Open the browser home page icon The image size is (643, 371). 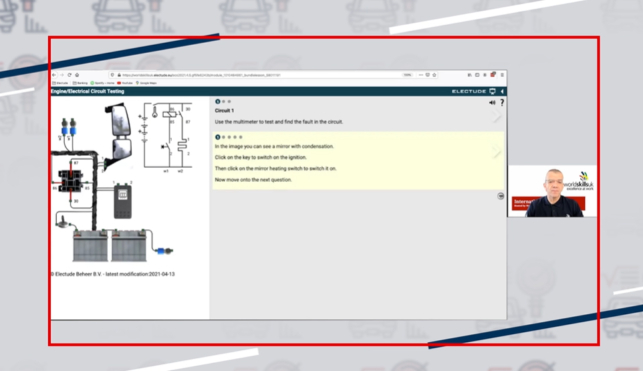77,75
